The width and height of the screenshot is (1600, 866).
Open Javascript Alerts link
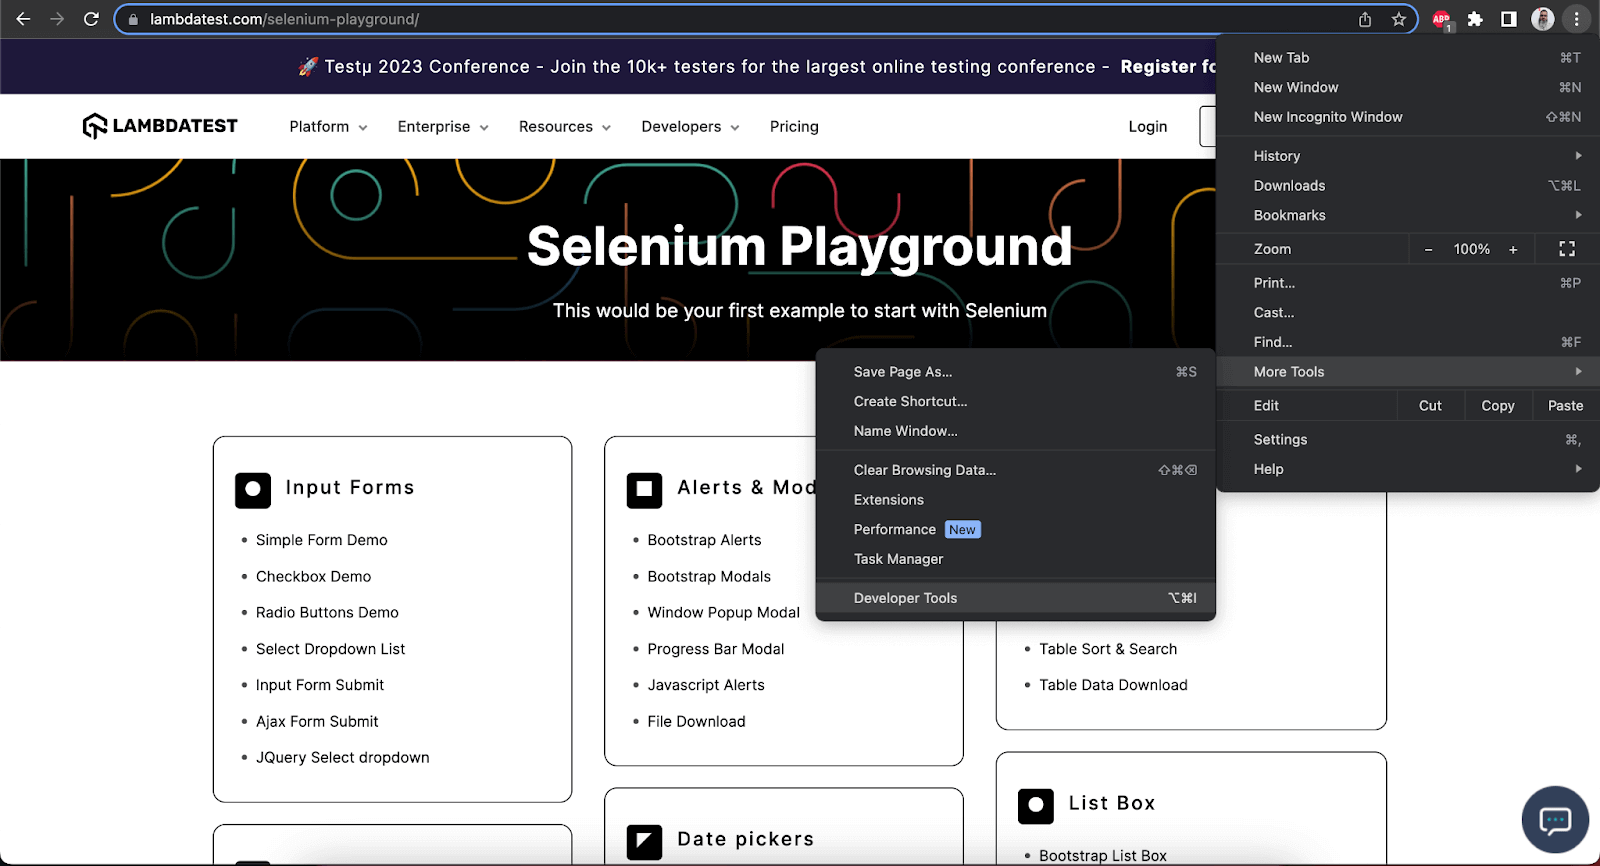pos(706,685)
